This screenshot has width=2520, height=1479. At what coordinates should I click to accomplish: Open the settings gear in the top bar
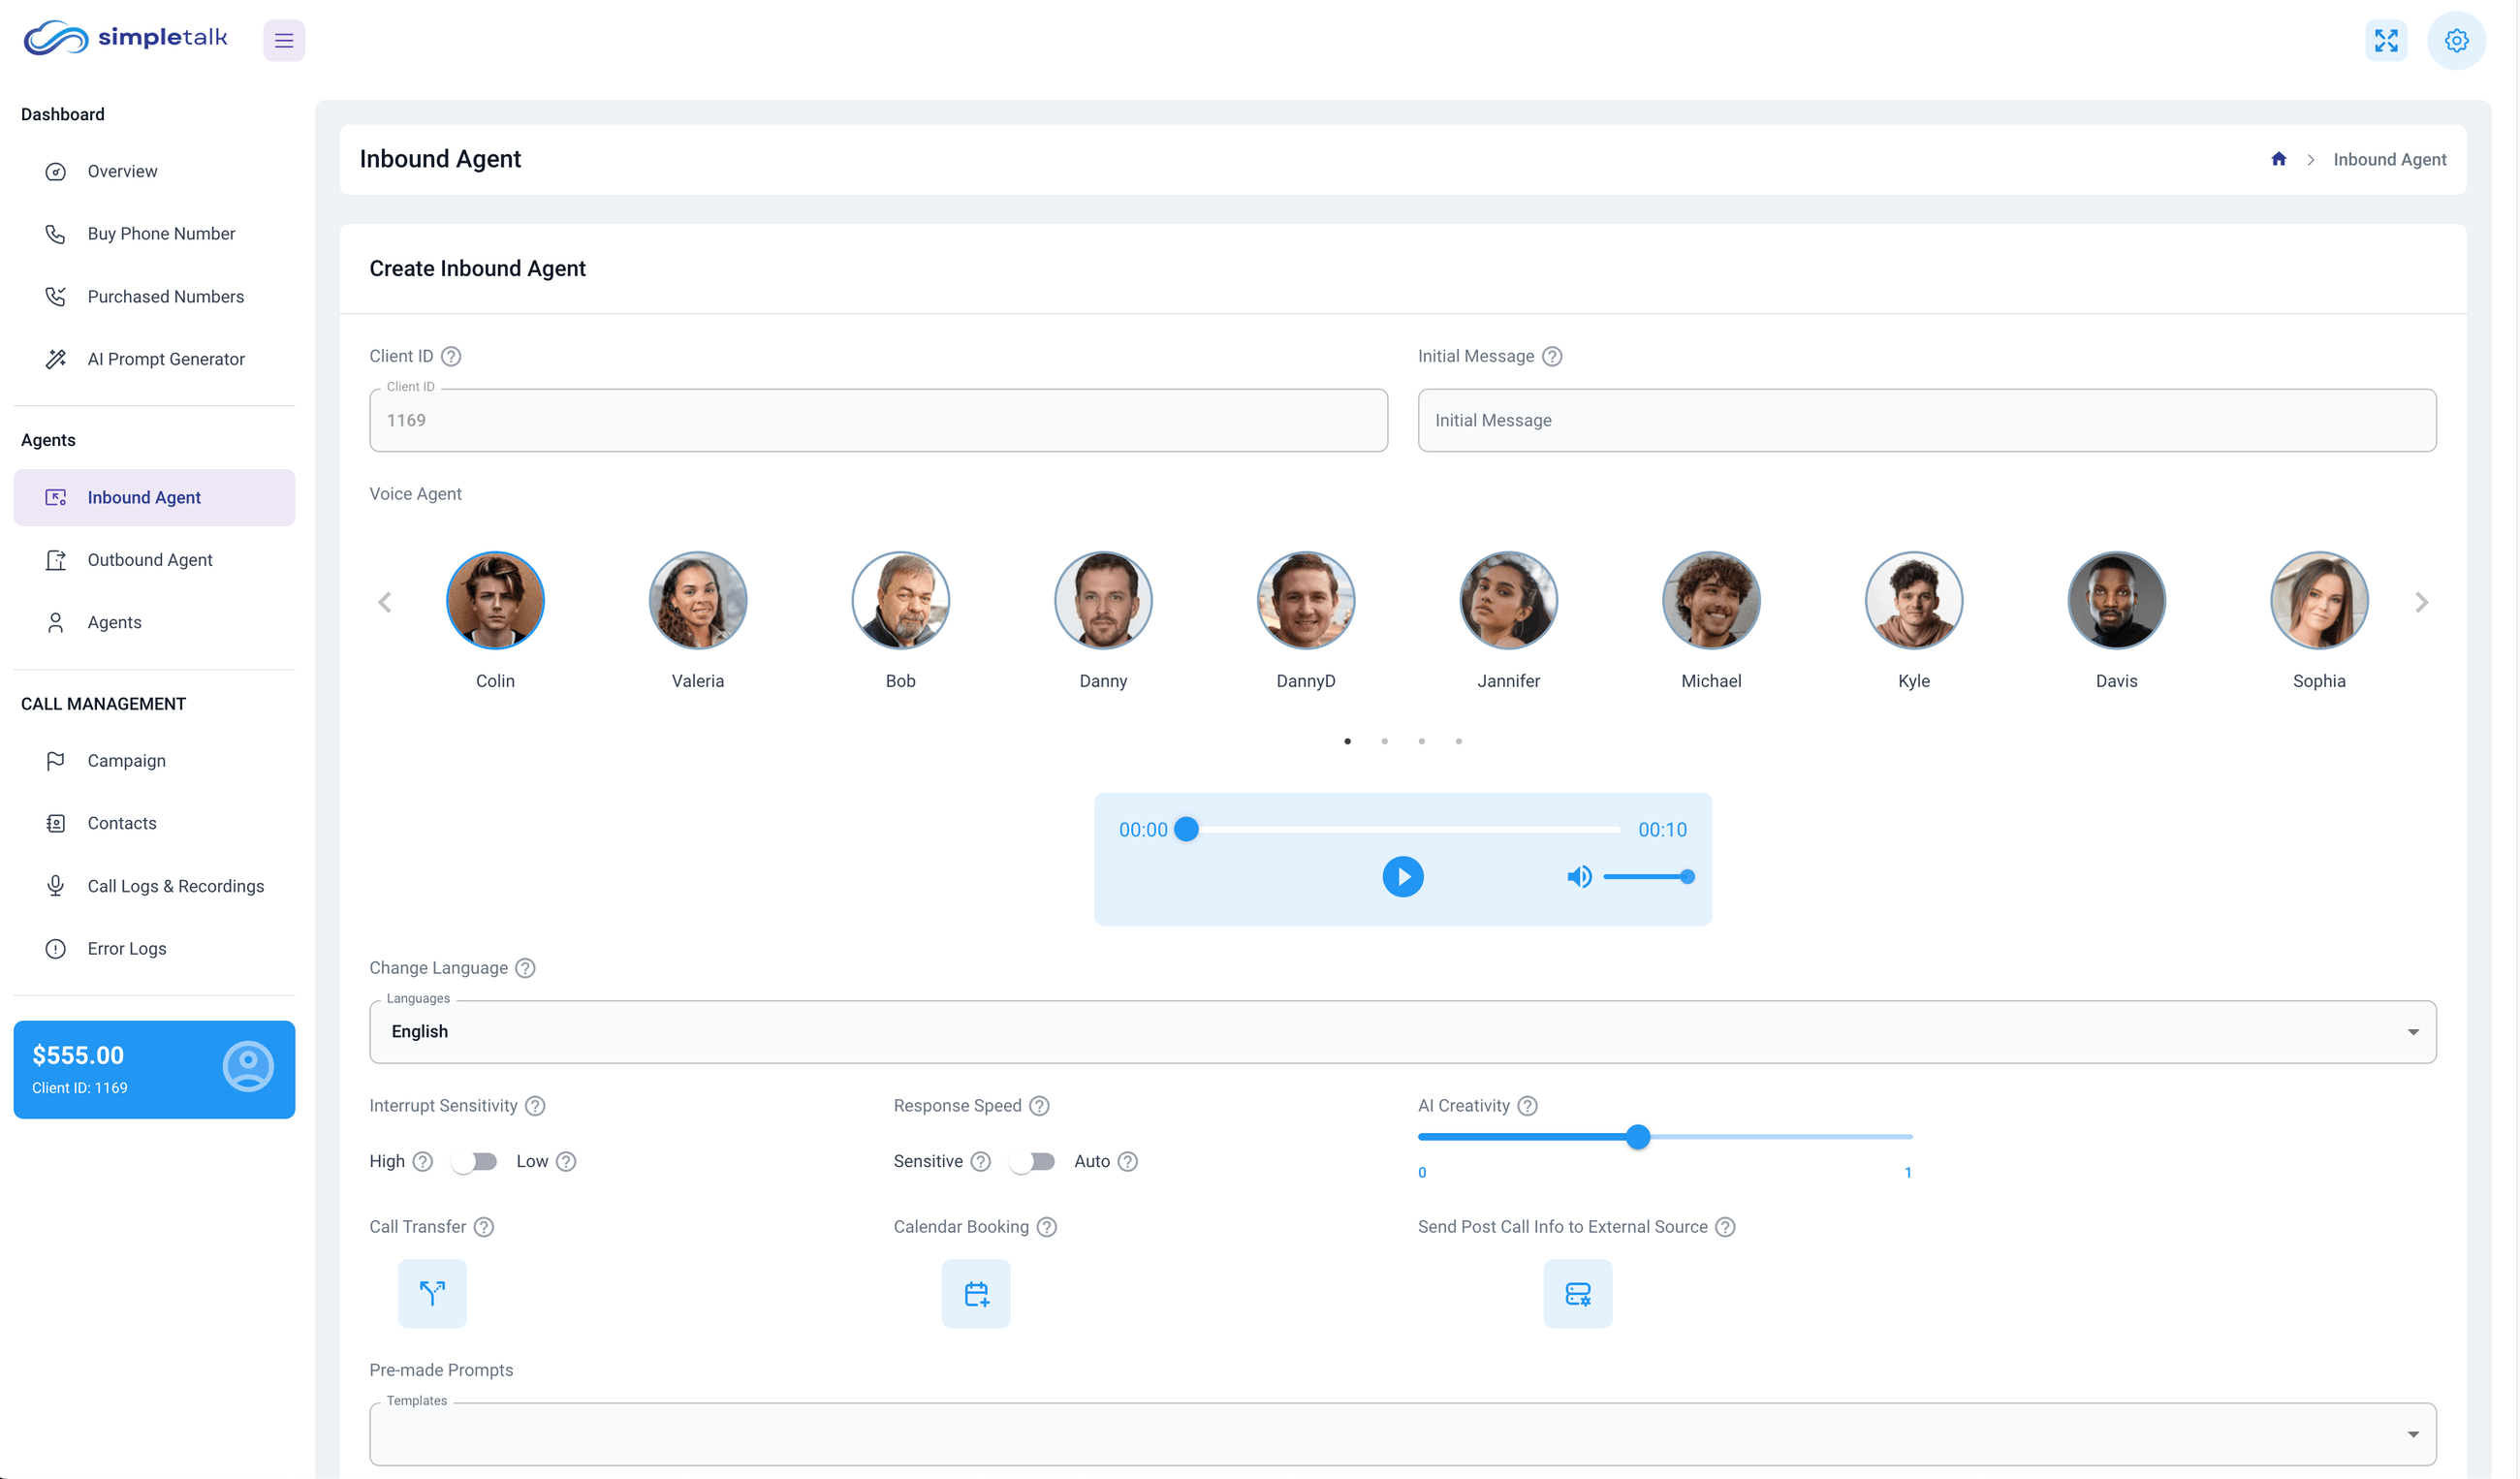point(2457,40)
